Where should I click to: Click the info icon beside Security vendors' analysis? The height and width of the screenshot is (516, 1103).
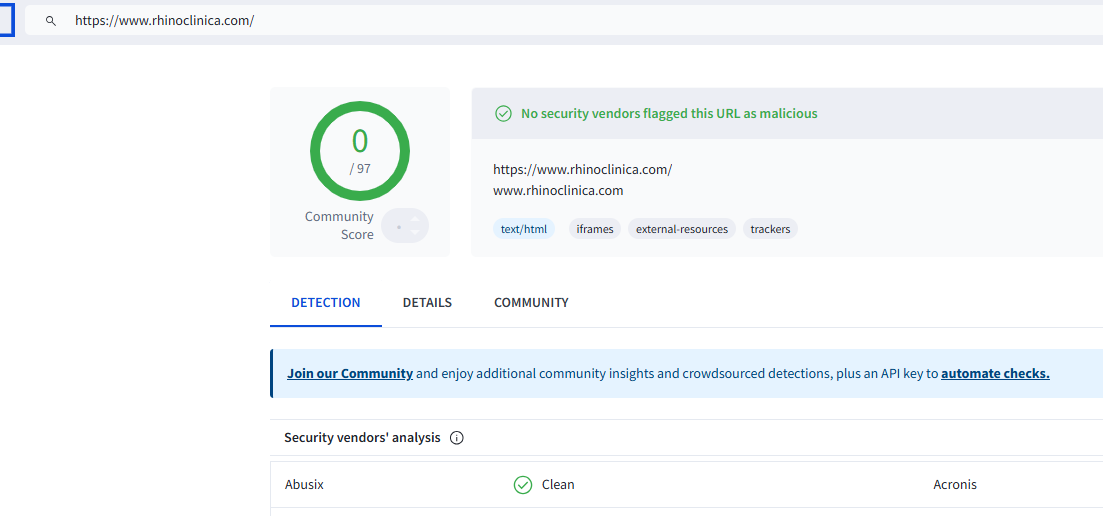457,438
